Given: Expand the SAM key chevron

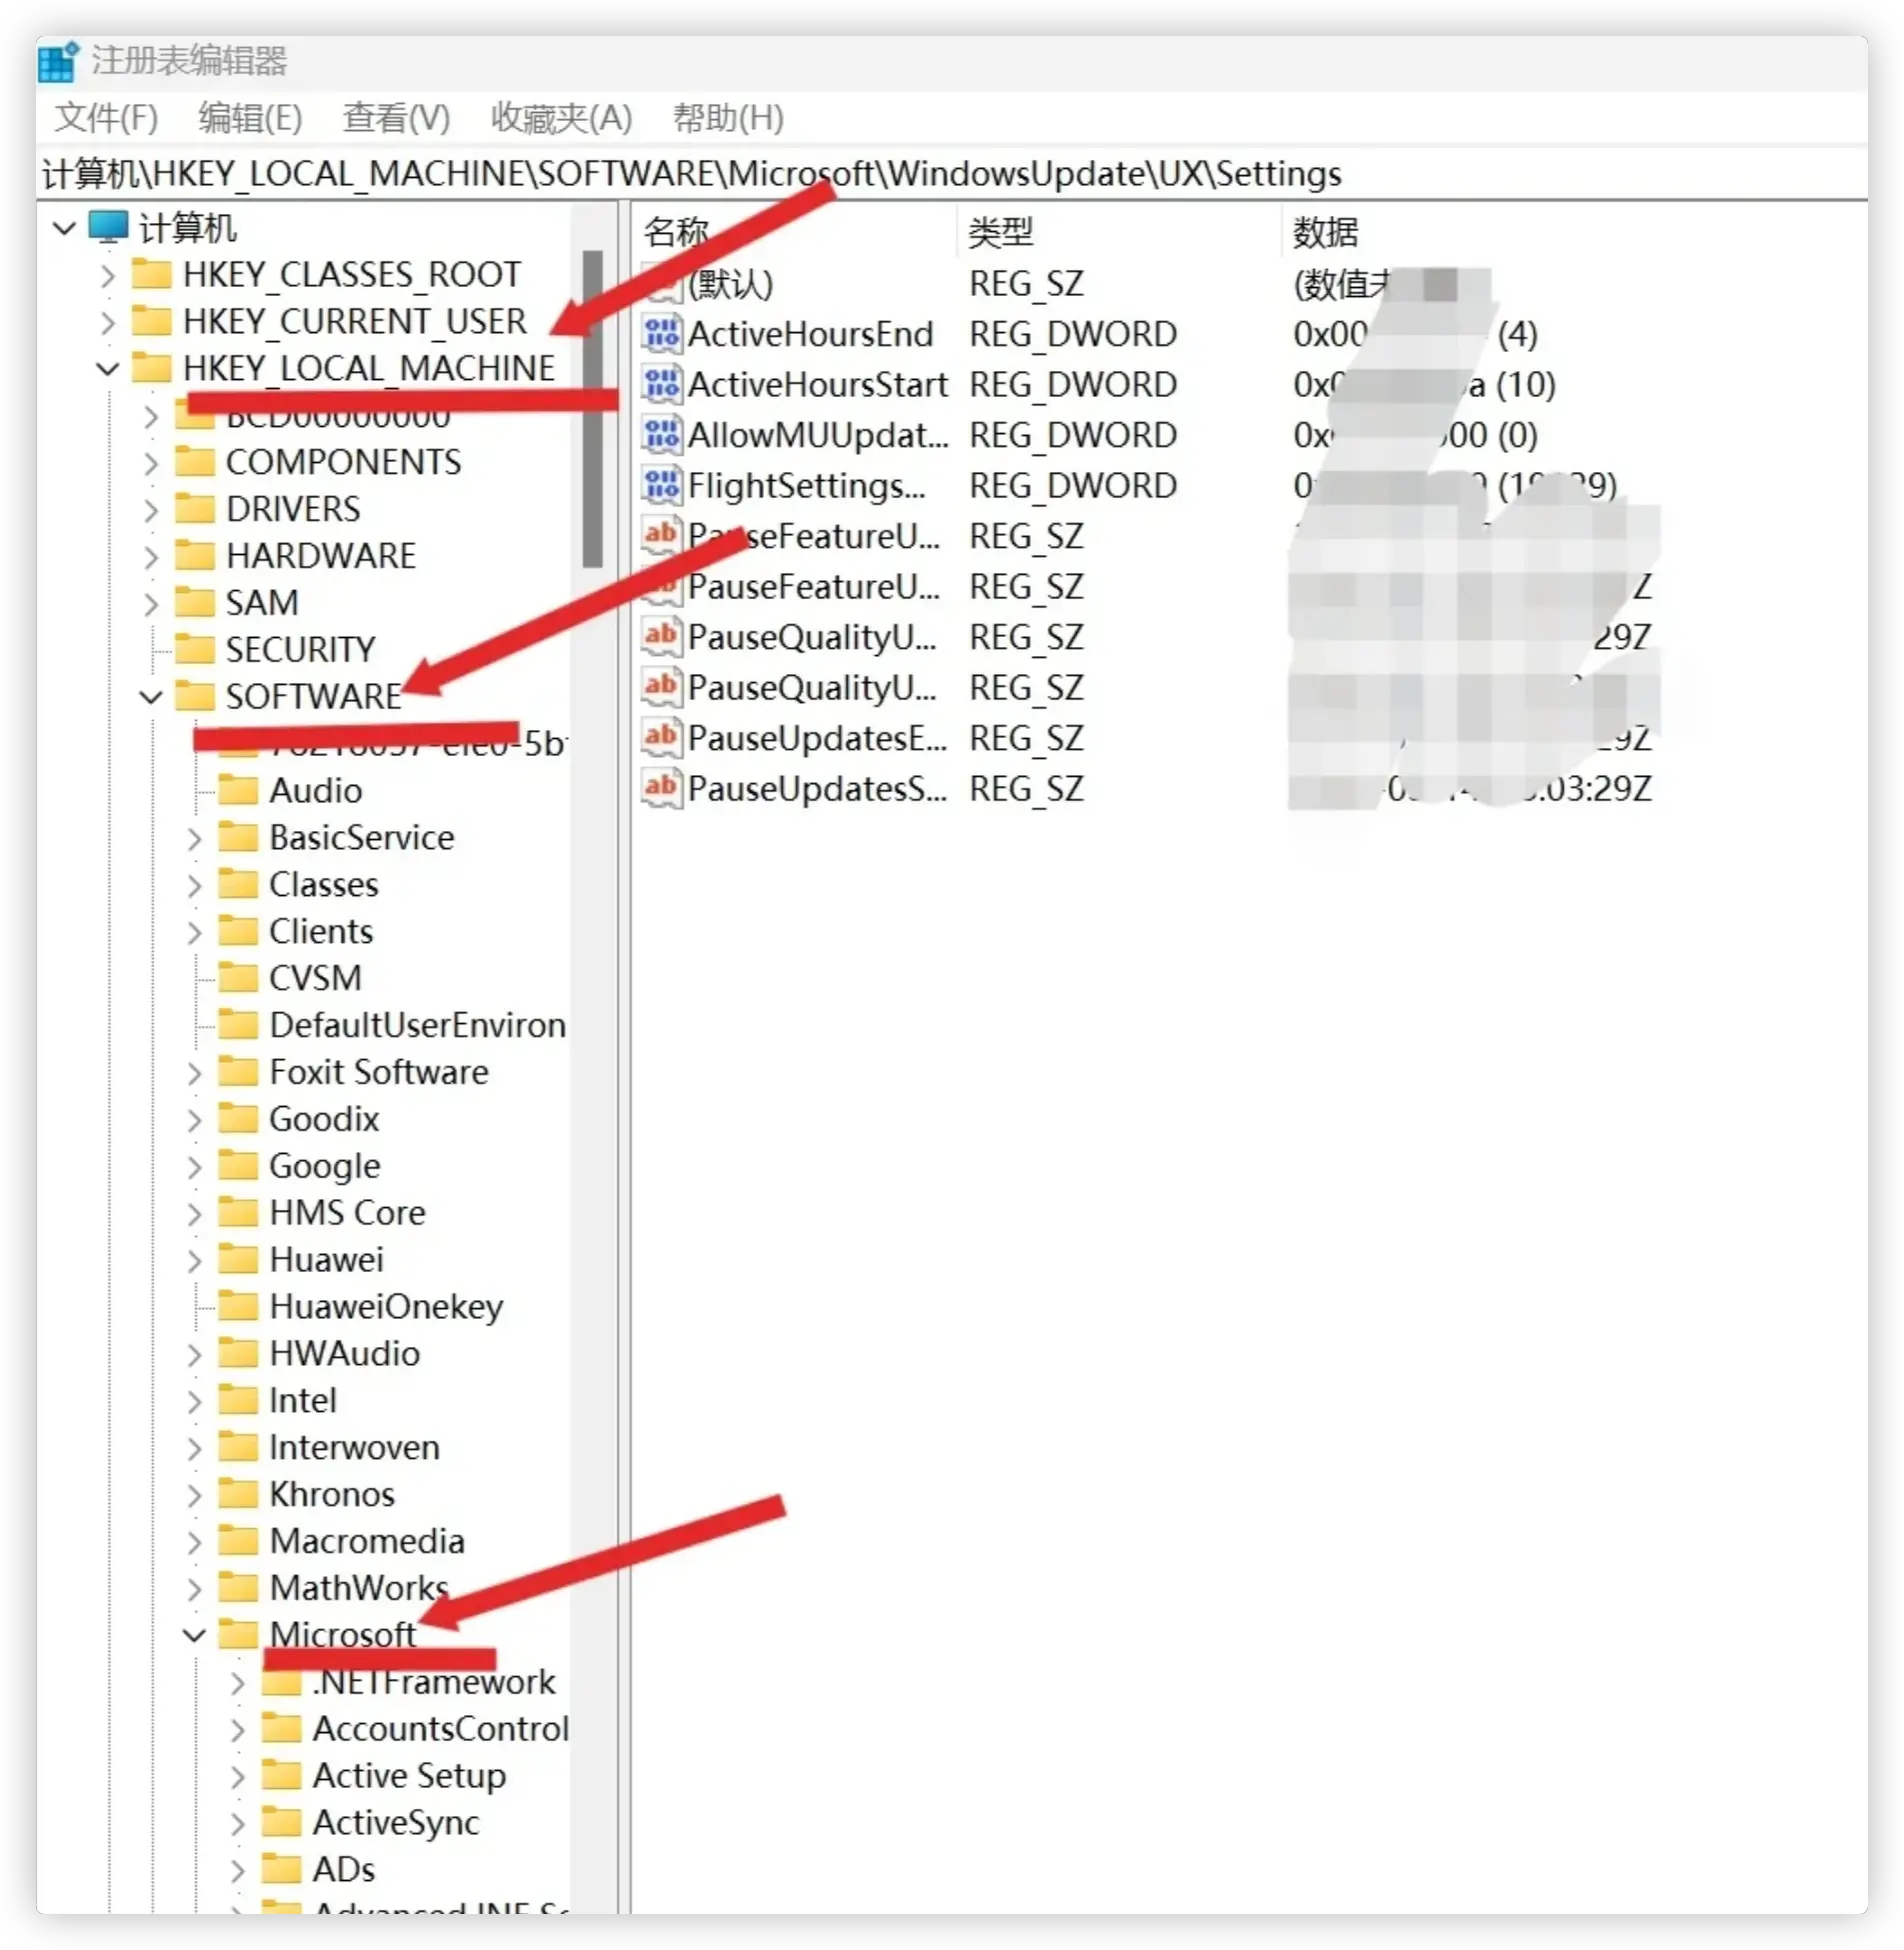Looking at the screenshot, I should 151,603.
